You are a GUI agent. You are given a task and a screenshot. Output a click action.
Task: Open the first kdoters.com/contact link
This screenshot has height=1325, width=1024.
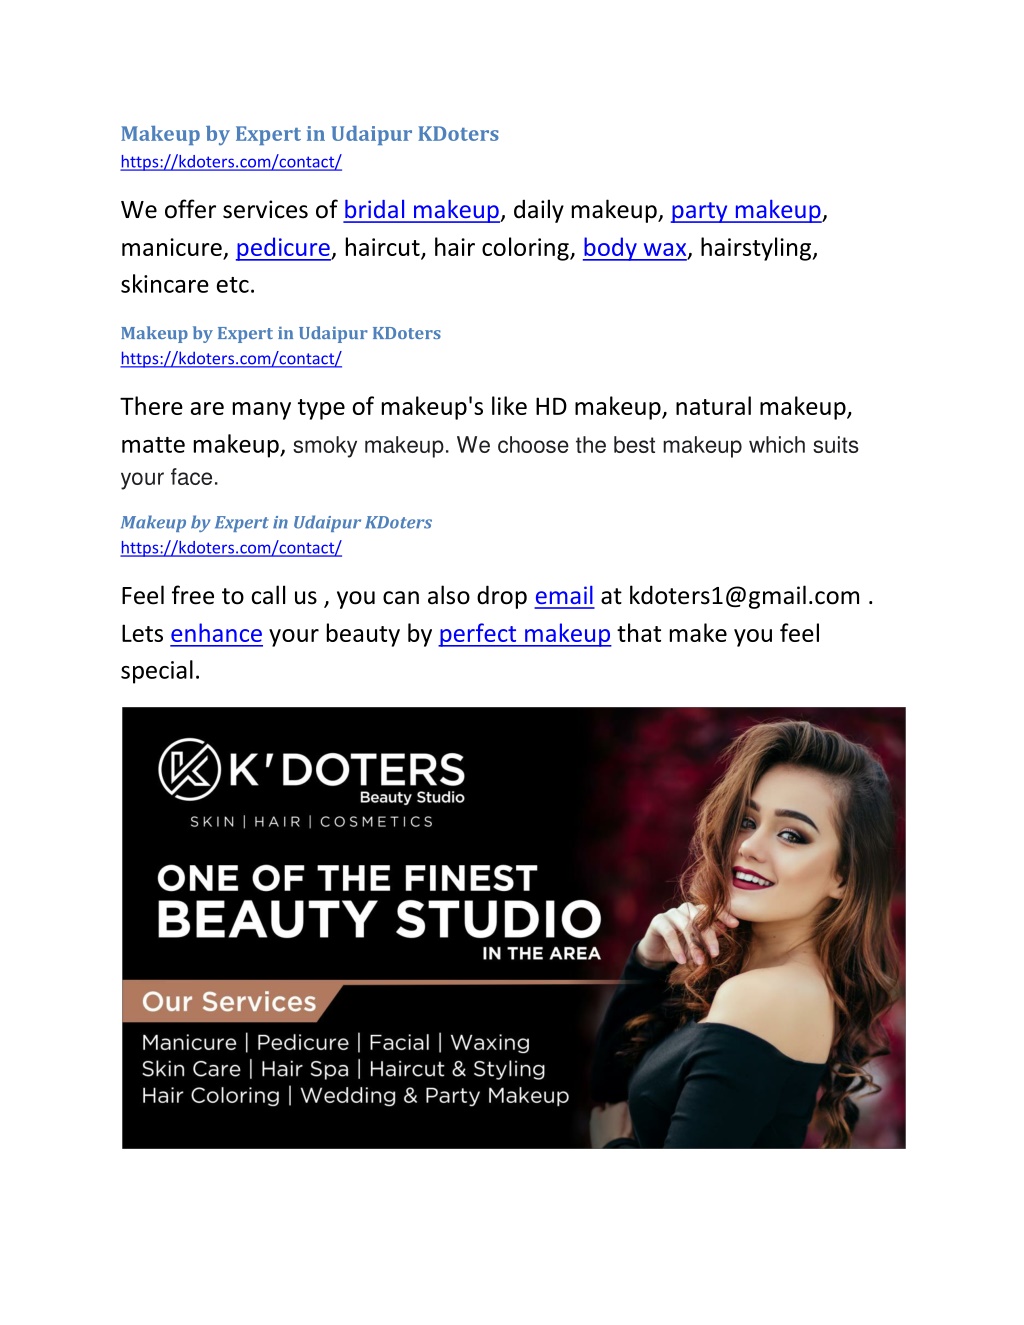point(231,162)
